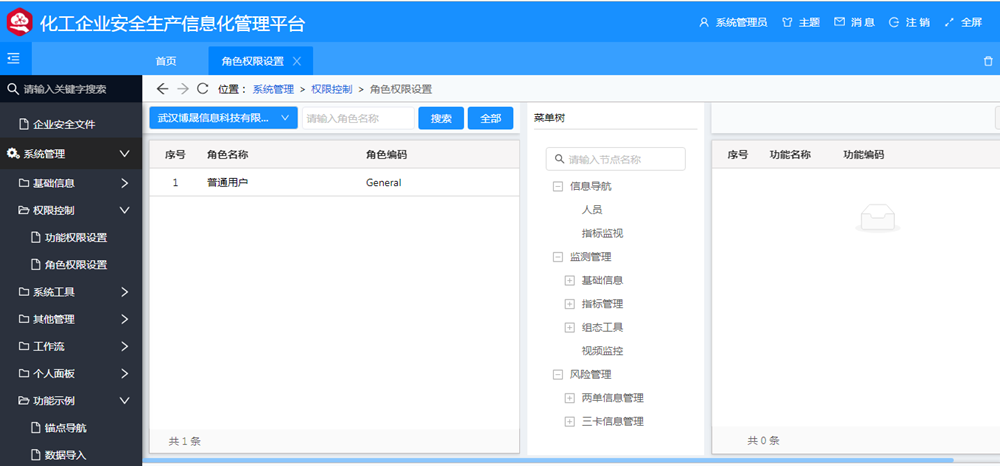Collapse the 信息导航 tree node

click(557, 186)
